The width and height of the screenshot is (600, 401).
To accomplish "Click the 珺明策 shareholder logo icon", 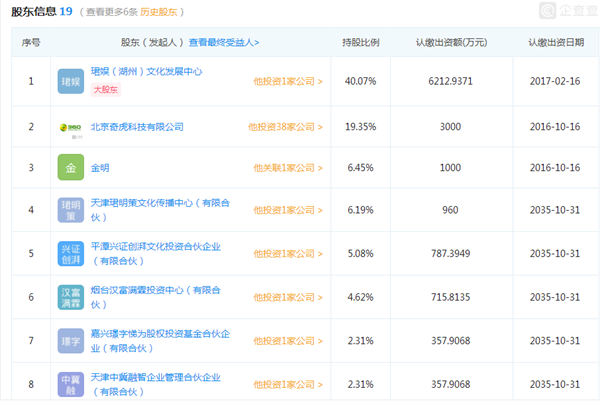I will [71, 210].
